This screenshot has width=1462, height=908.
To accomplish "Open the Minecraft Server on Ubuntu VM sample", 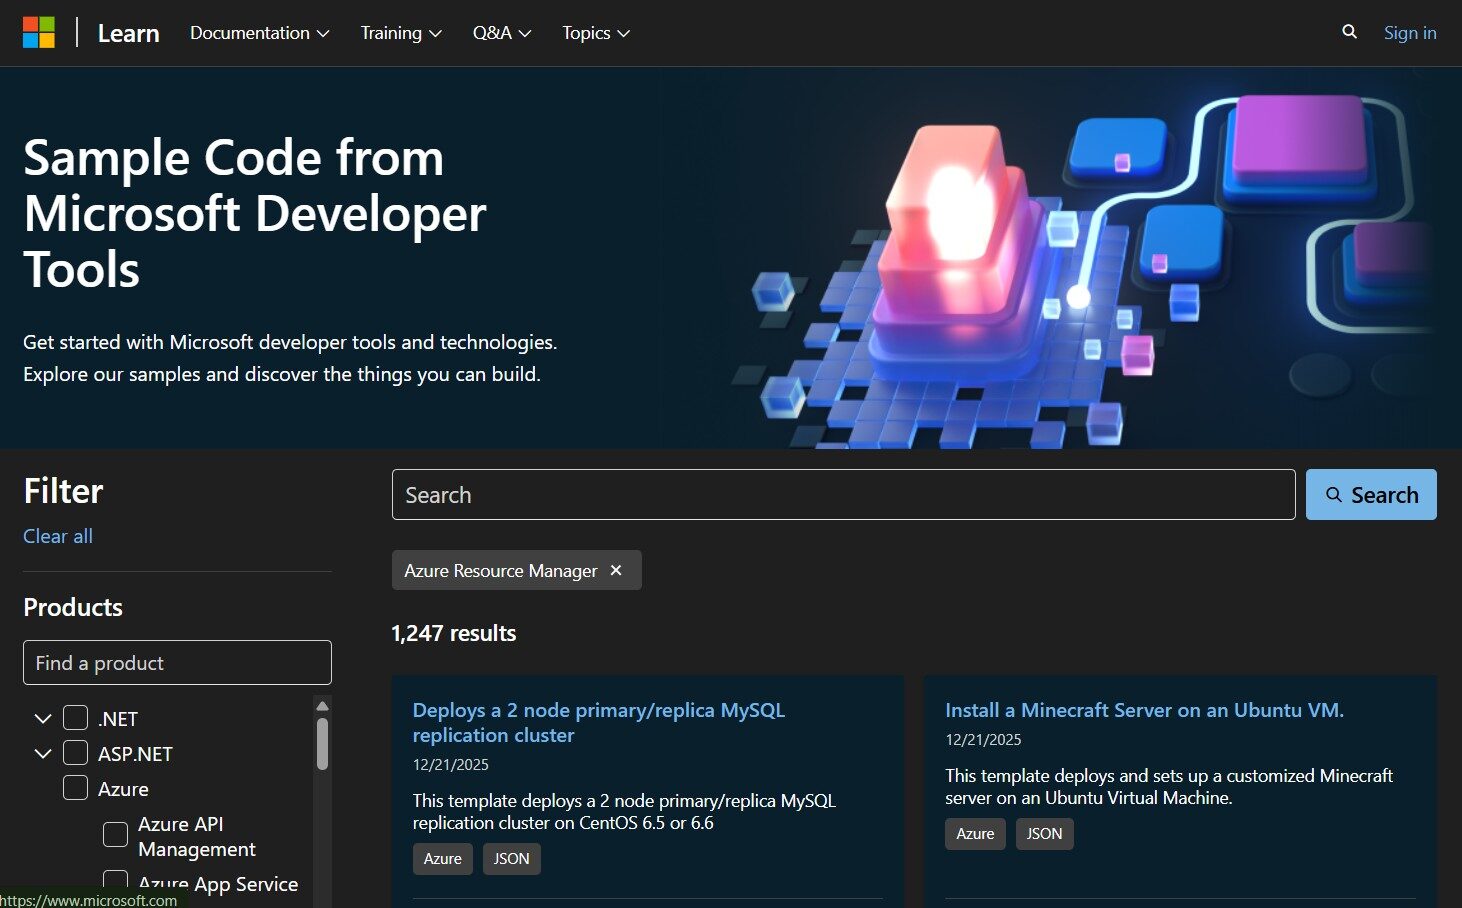I will [x=1144, y=710].
